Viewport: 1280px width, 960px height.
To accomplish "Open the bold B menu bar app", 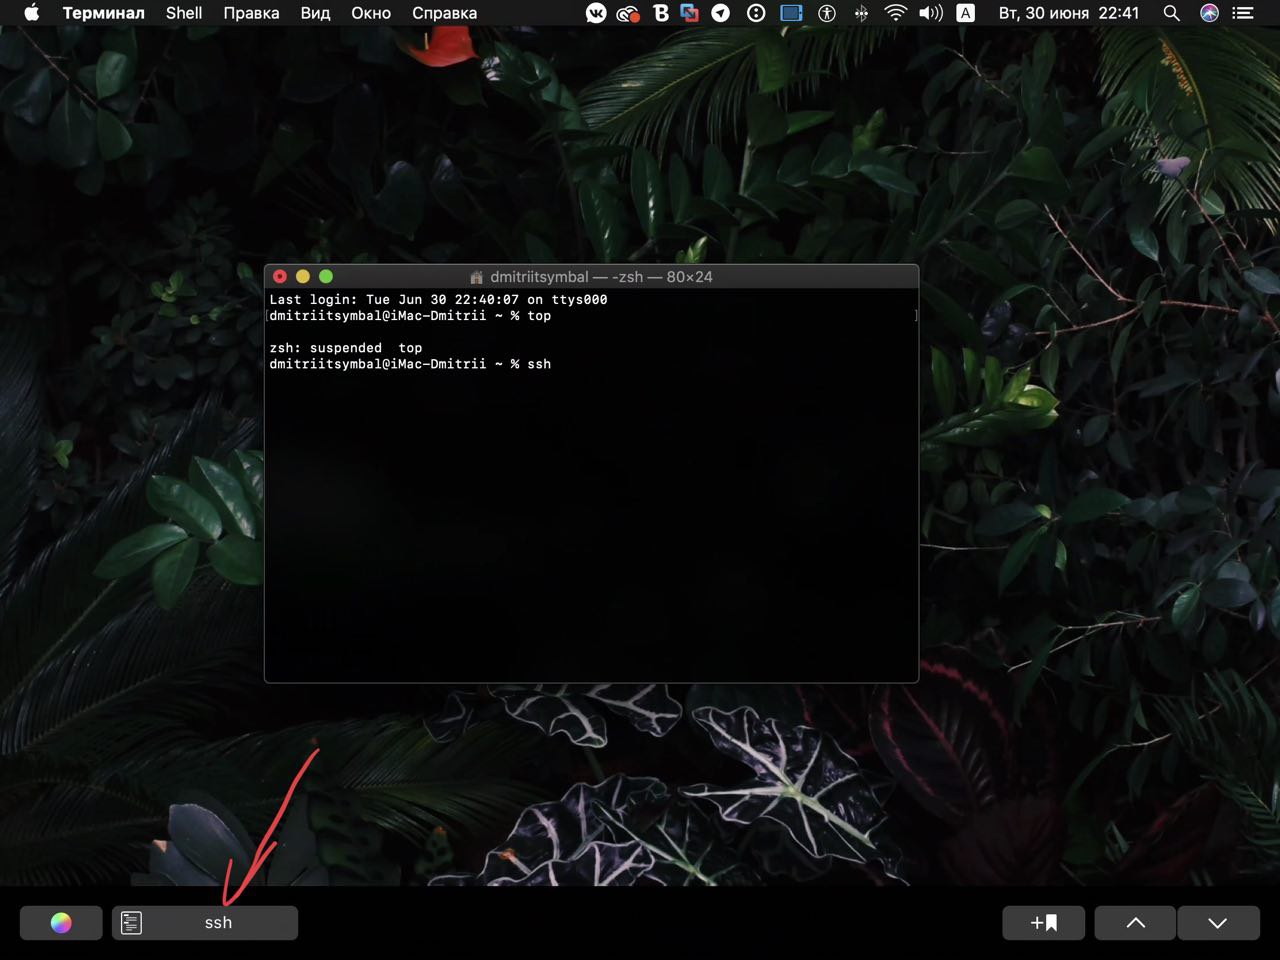I will pos(661,13).
